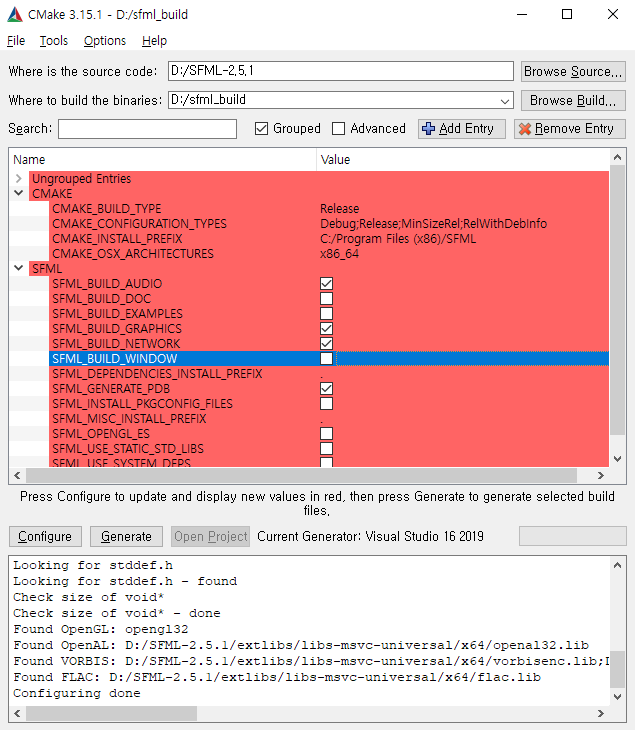This screenshot has width=635, height=730.
Task: Expand the Ungrouped Entries group
Action: click(x=19, y=178)
